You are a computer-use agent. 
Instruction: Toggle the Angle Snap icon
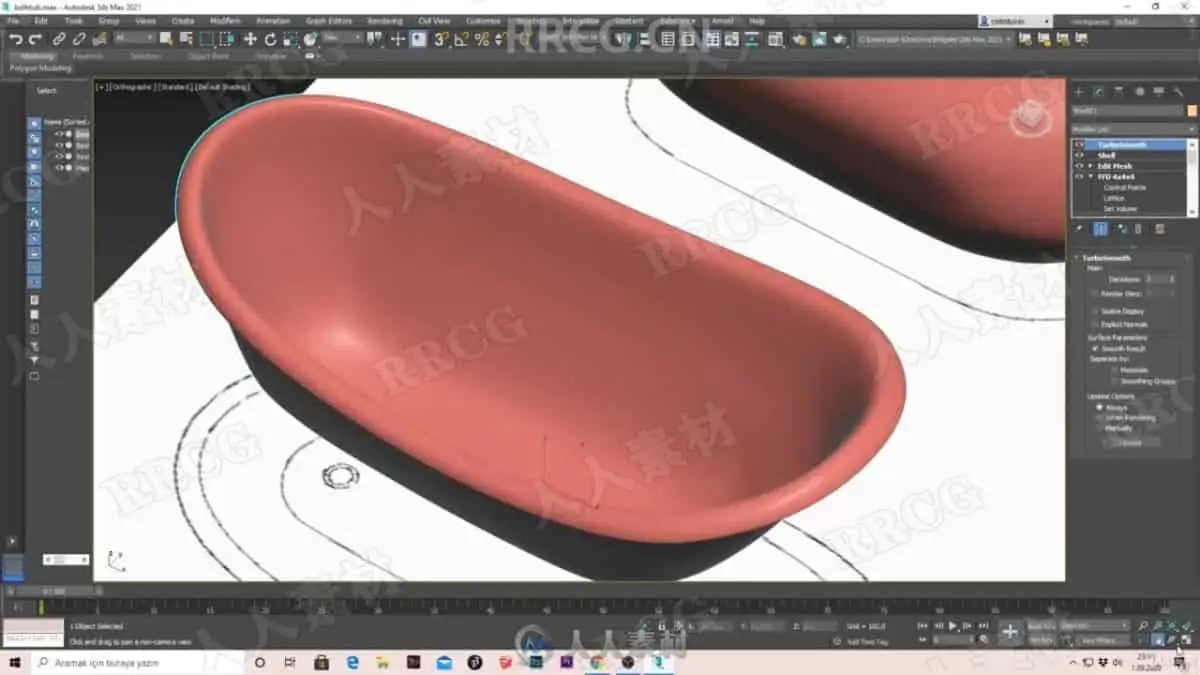click(x=462, y=39)
